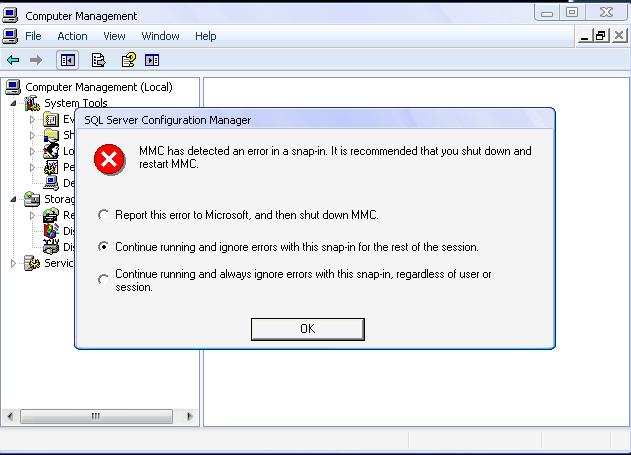This screenshot has width=631, height=455.
Task: Expand the Shared Folders node arrow
Action: coord(32,135)
